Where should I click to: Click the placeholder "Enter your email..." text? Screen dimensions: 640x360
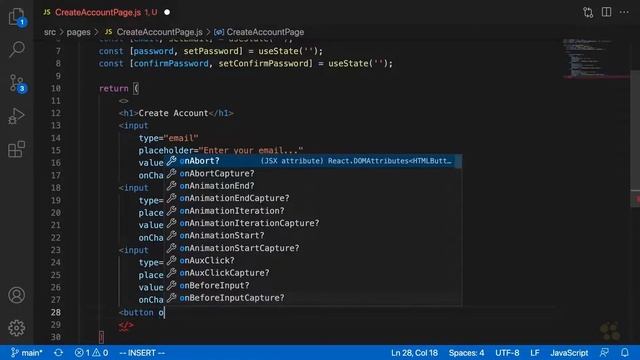[251, 150]
